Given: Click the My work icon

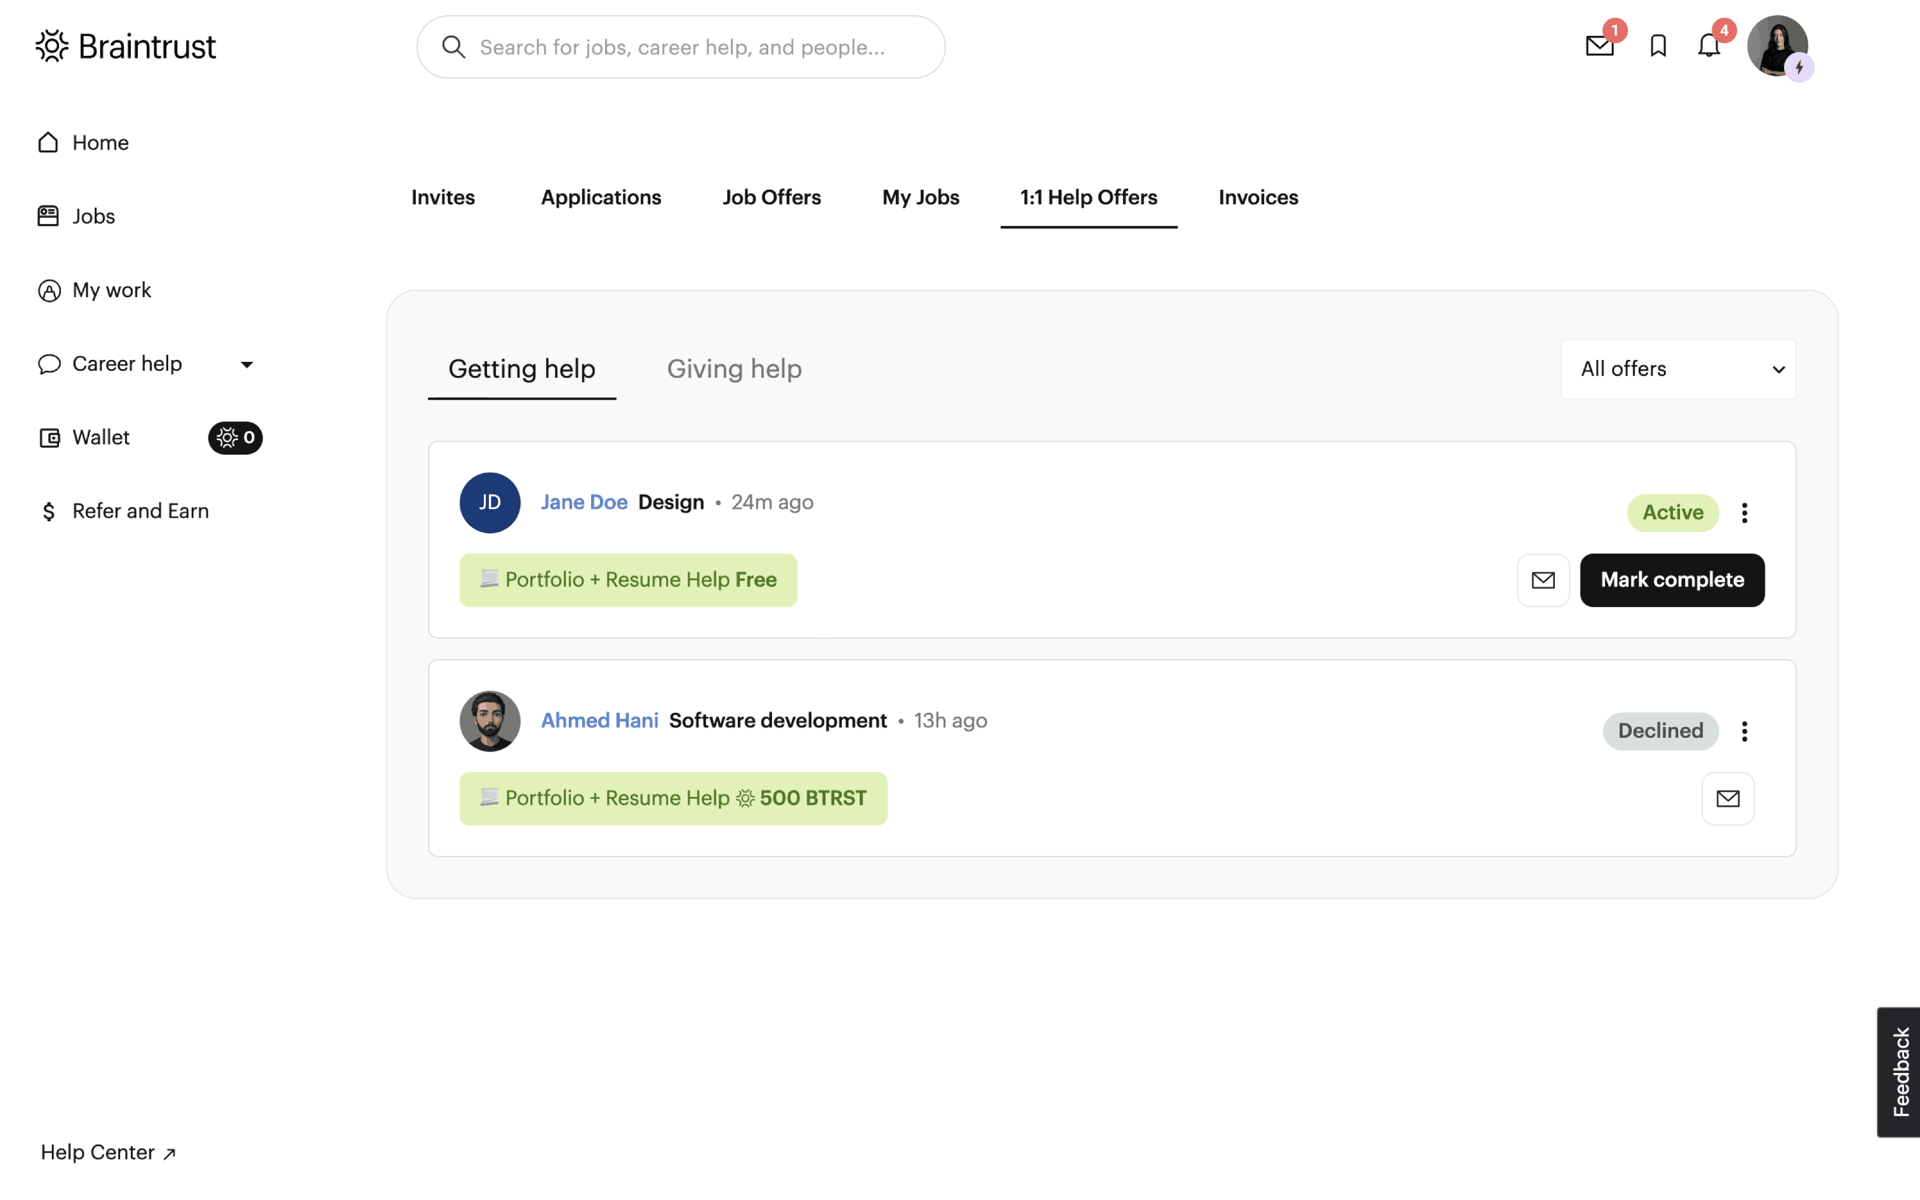Looking at the screenshot, I should (x=49, y=290).
